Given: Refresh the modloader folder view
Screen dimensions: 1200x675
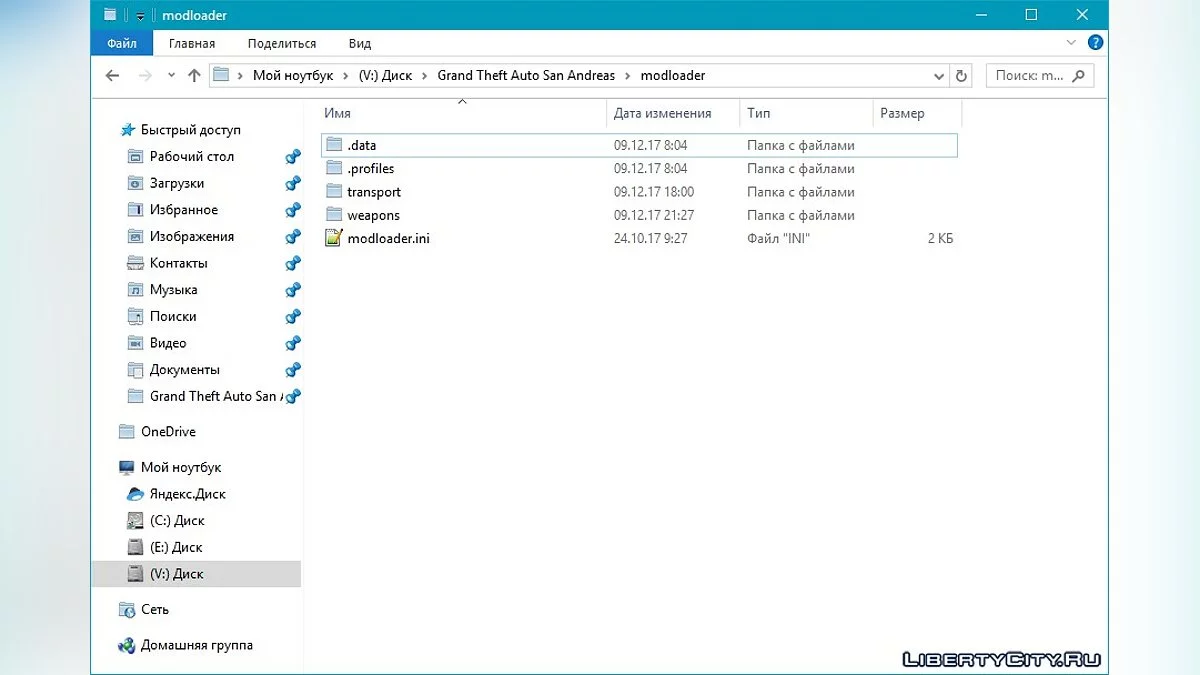Looking at the screenshot, I should pyautogui.click(x=961, y=76).
